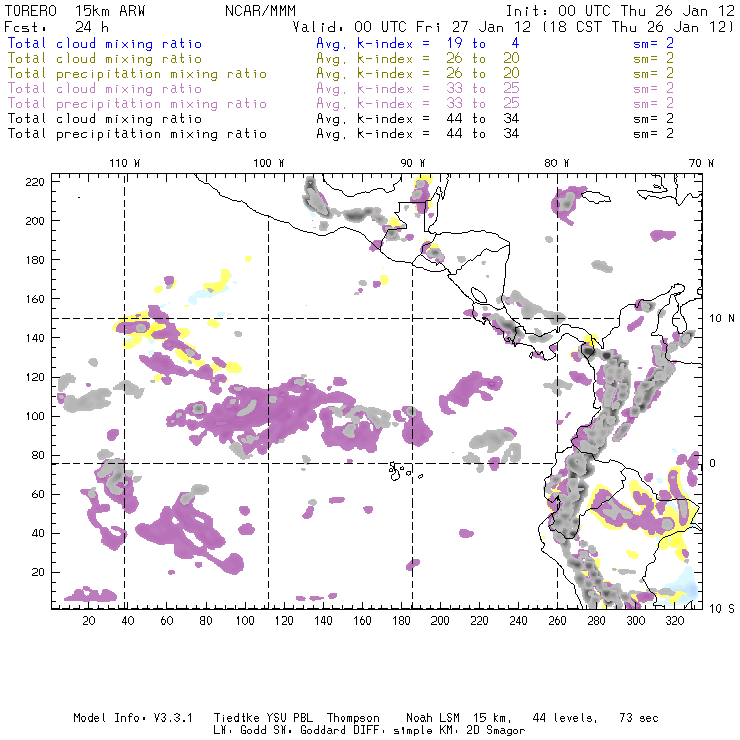Select the "Model Info: V3.3.1" footer text
Screen dimensions: 740x740
click(133, 718)
